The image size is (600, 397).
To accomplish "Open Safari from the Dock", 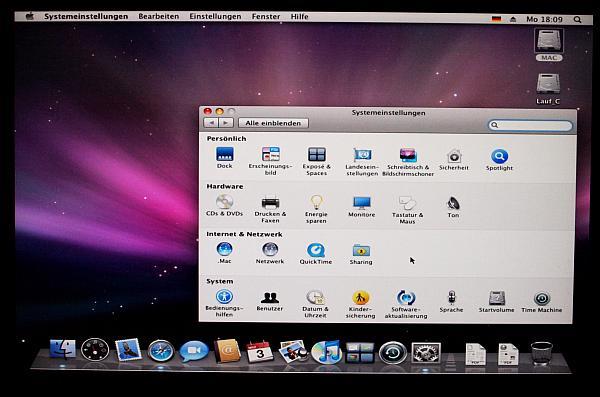I will 161,351.
